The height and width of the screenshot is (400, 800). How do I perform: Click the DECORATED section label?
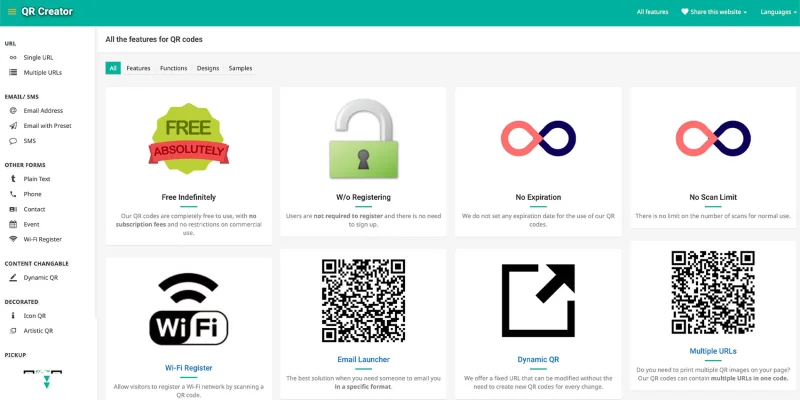coord(21,302)
